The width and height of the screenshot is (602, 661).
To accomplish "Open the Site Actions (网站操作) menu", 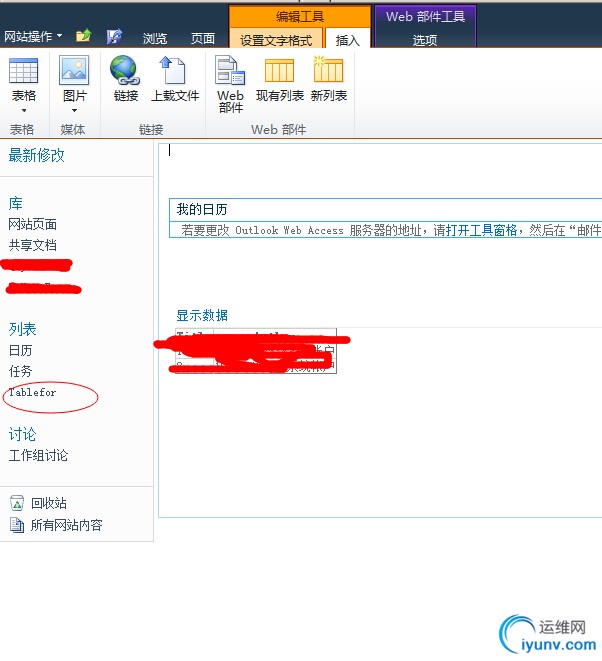I will pos(33,37).
